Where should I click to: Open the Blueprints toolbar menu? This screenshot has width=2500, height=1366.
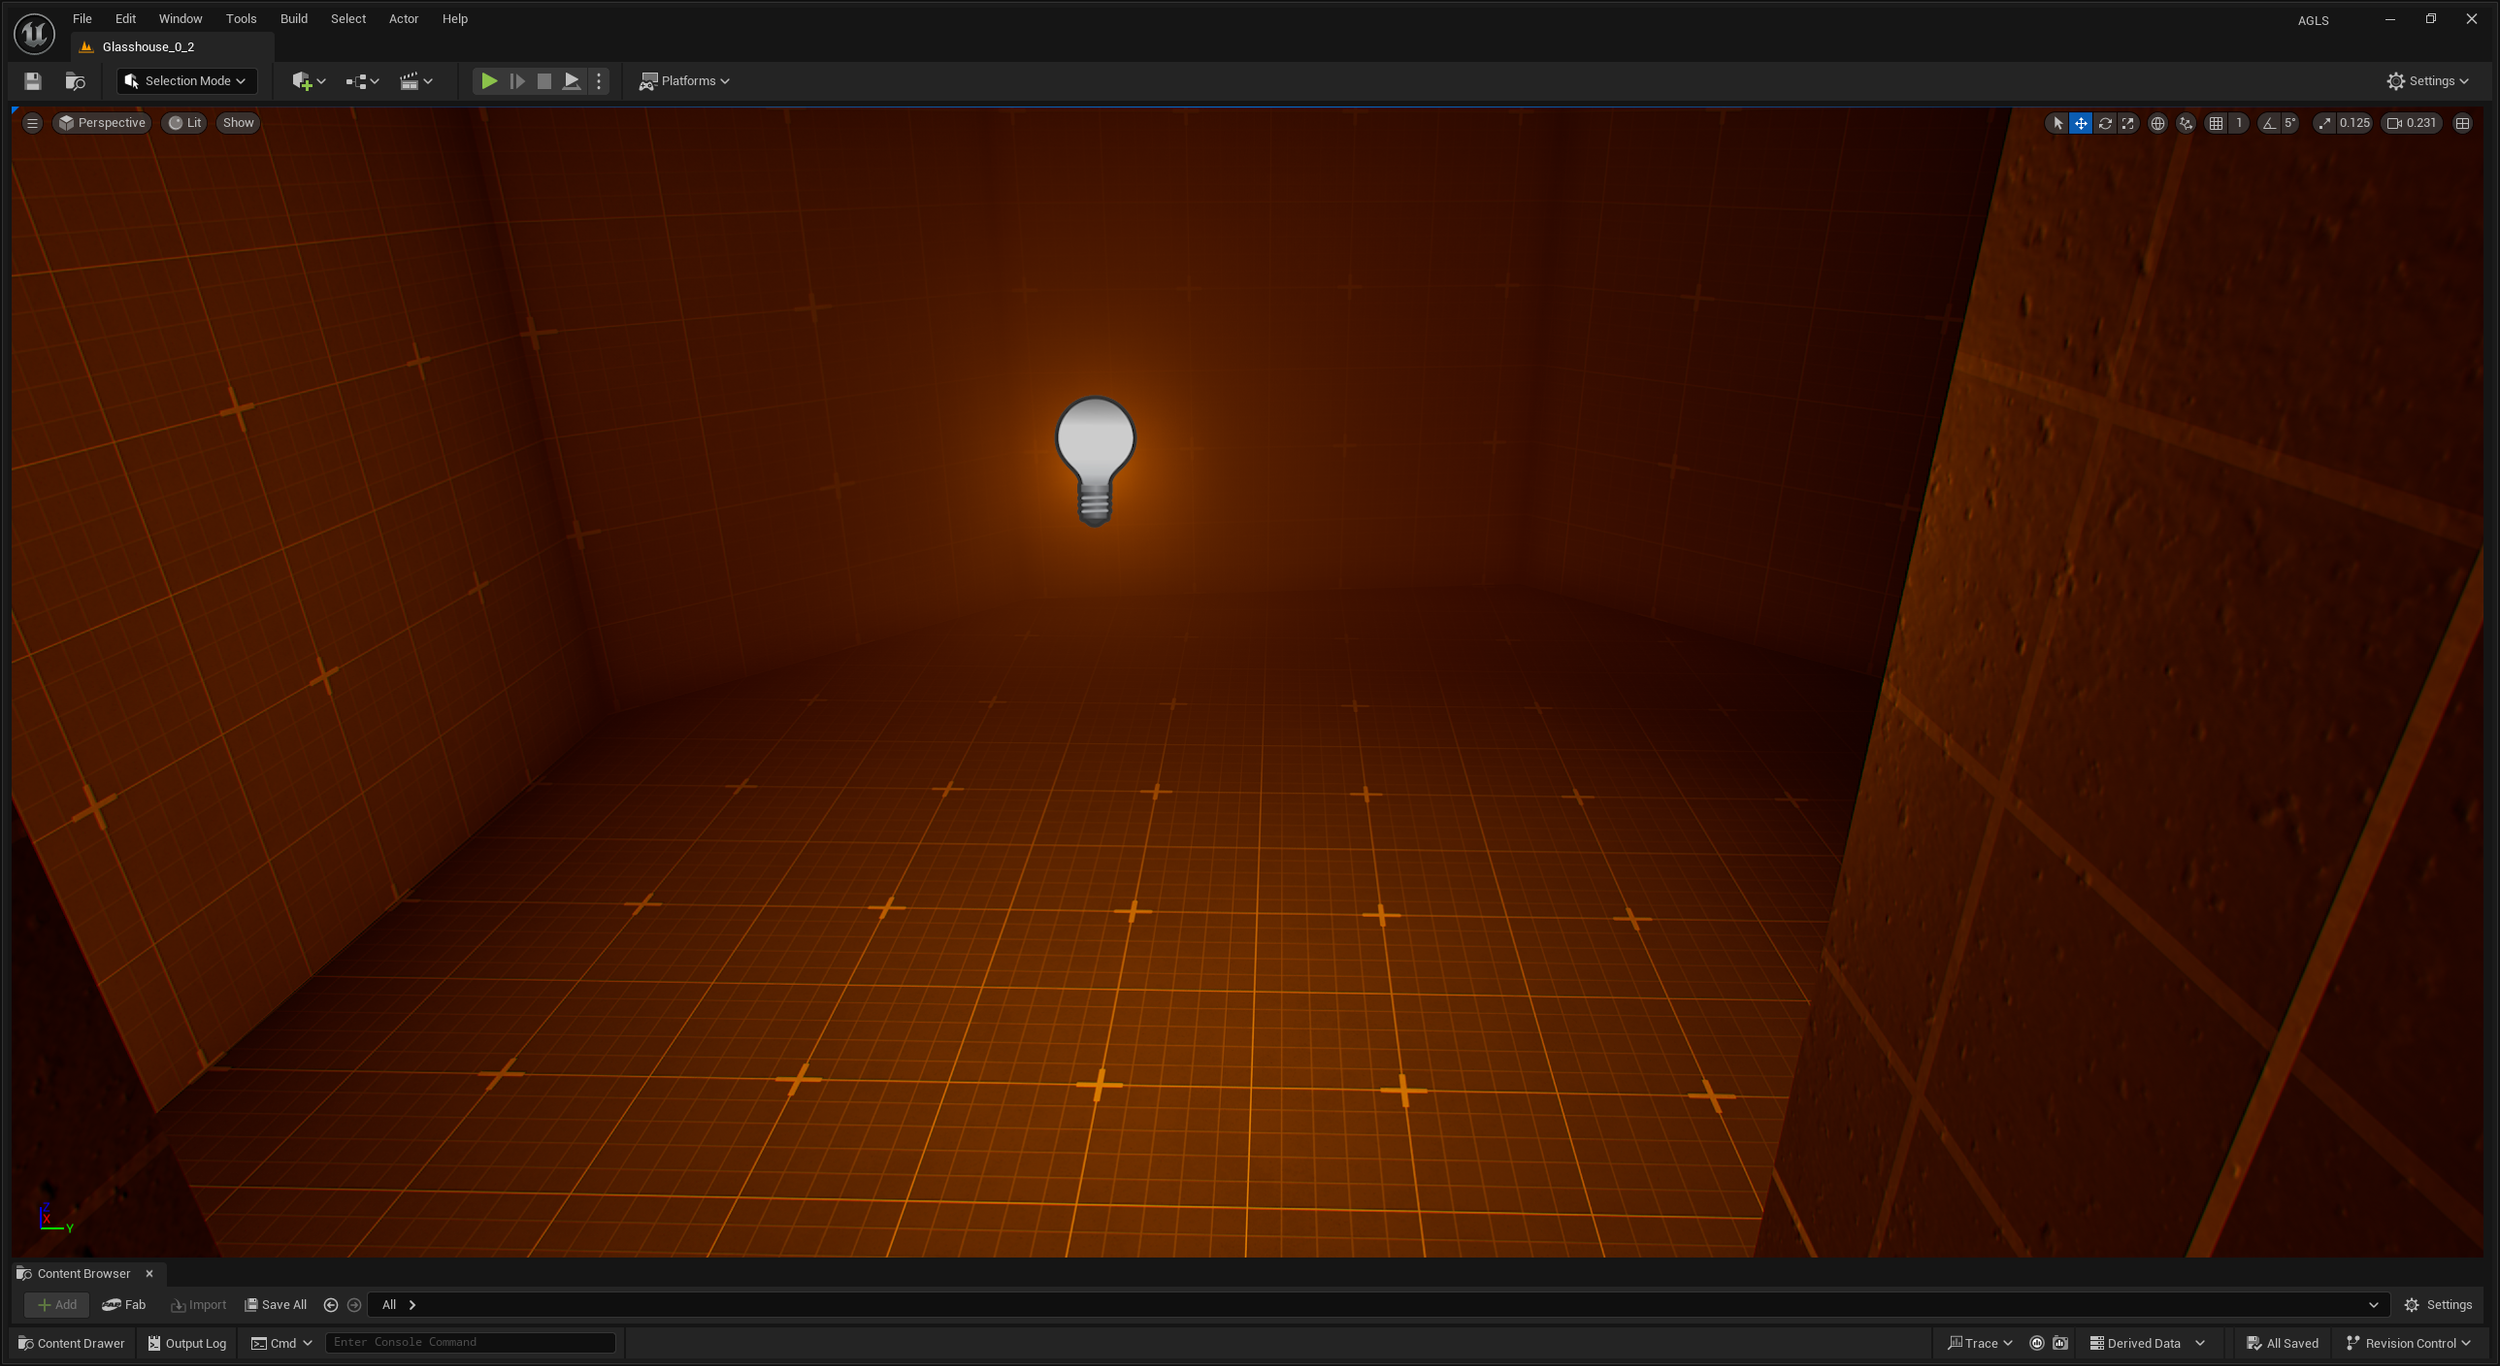362,81
